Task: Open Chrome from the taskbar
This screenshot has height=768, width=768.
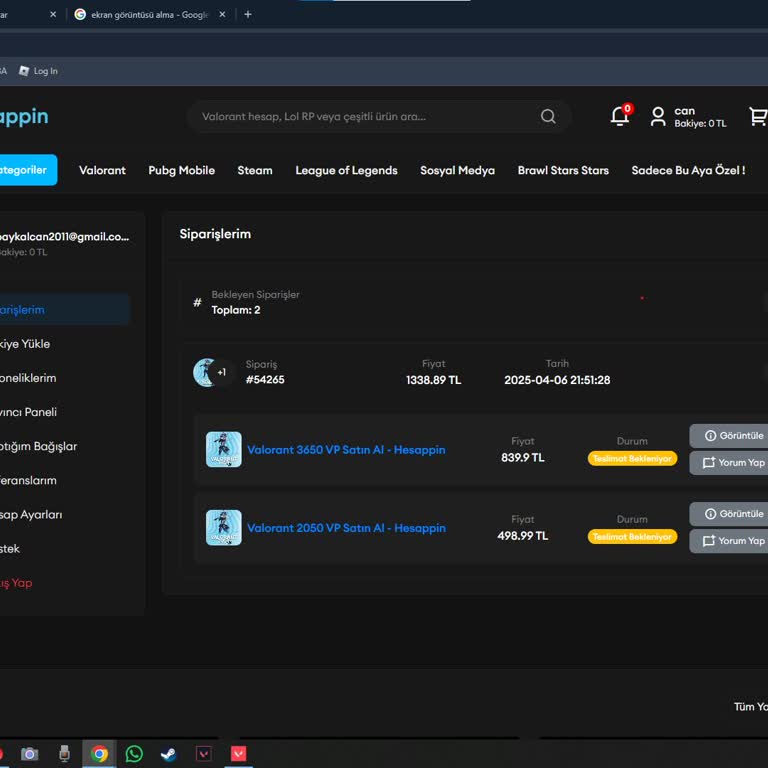Action: click(99, 753)
